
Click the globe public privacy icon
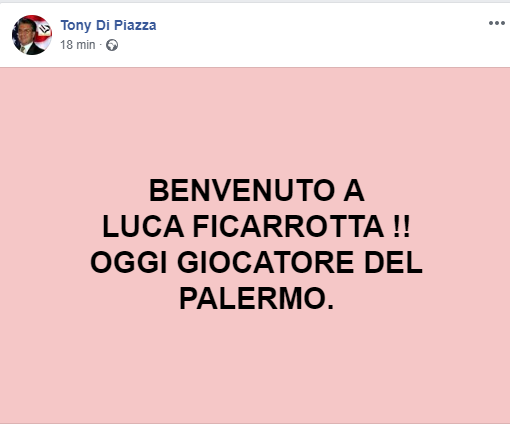tap(112, 45)
